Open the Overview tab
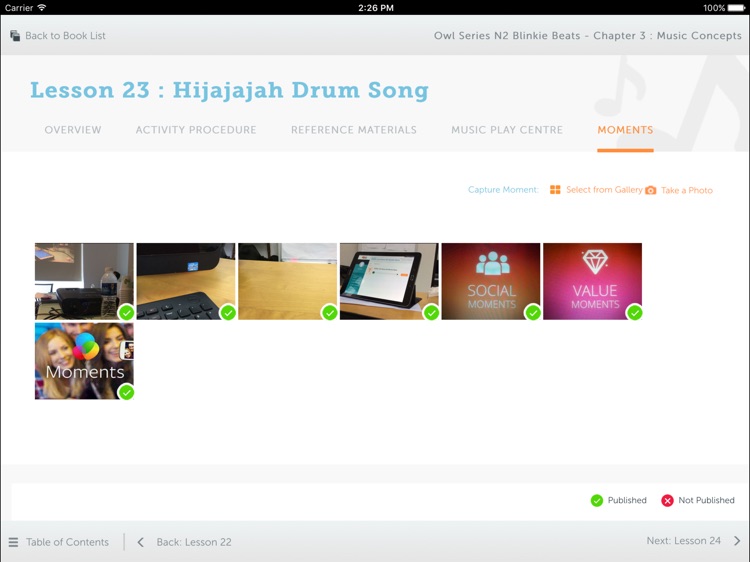The image size is (750, 562). (x=73, y=130)
